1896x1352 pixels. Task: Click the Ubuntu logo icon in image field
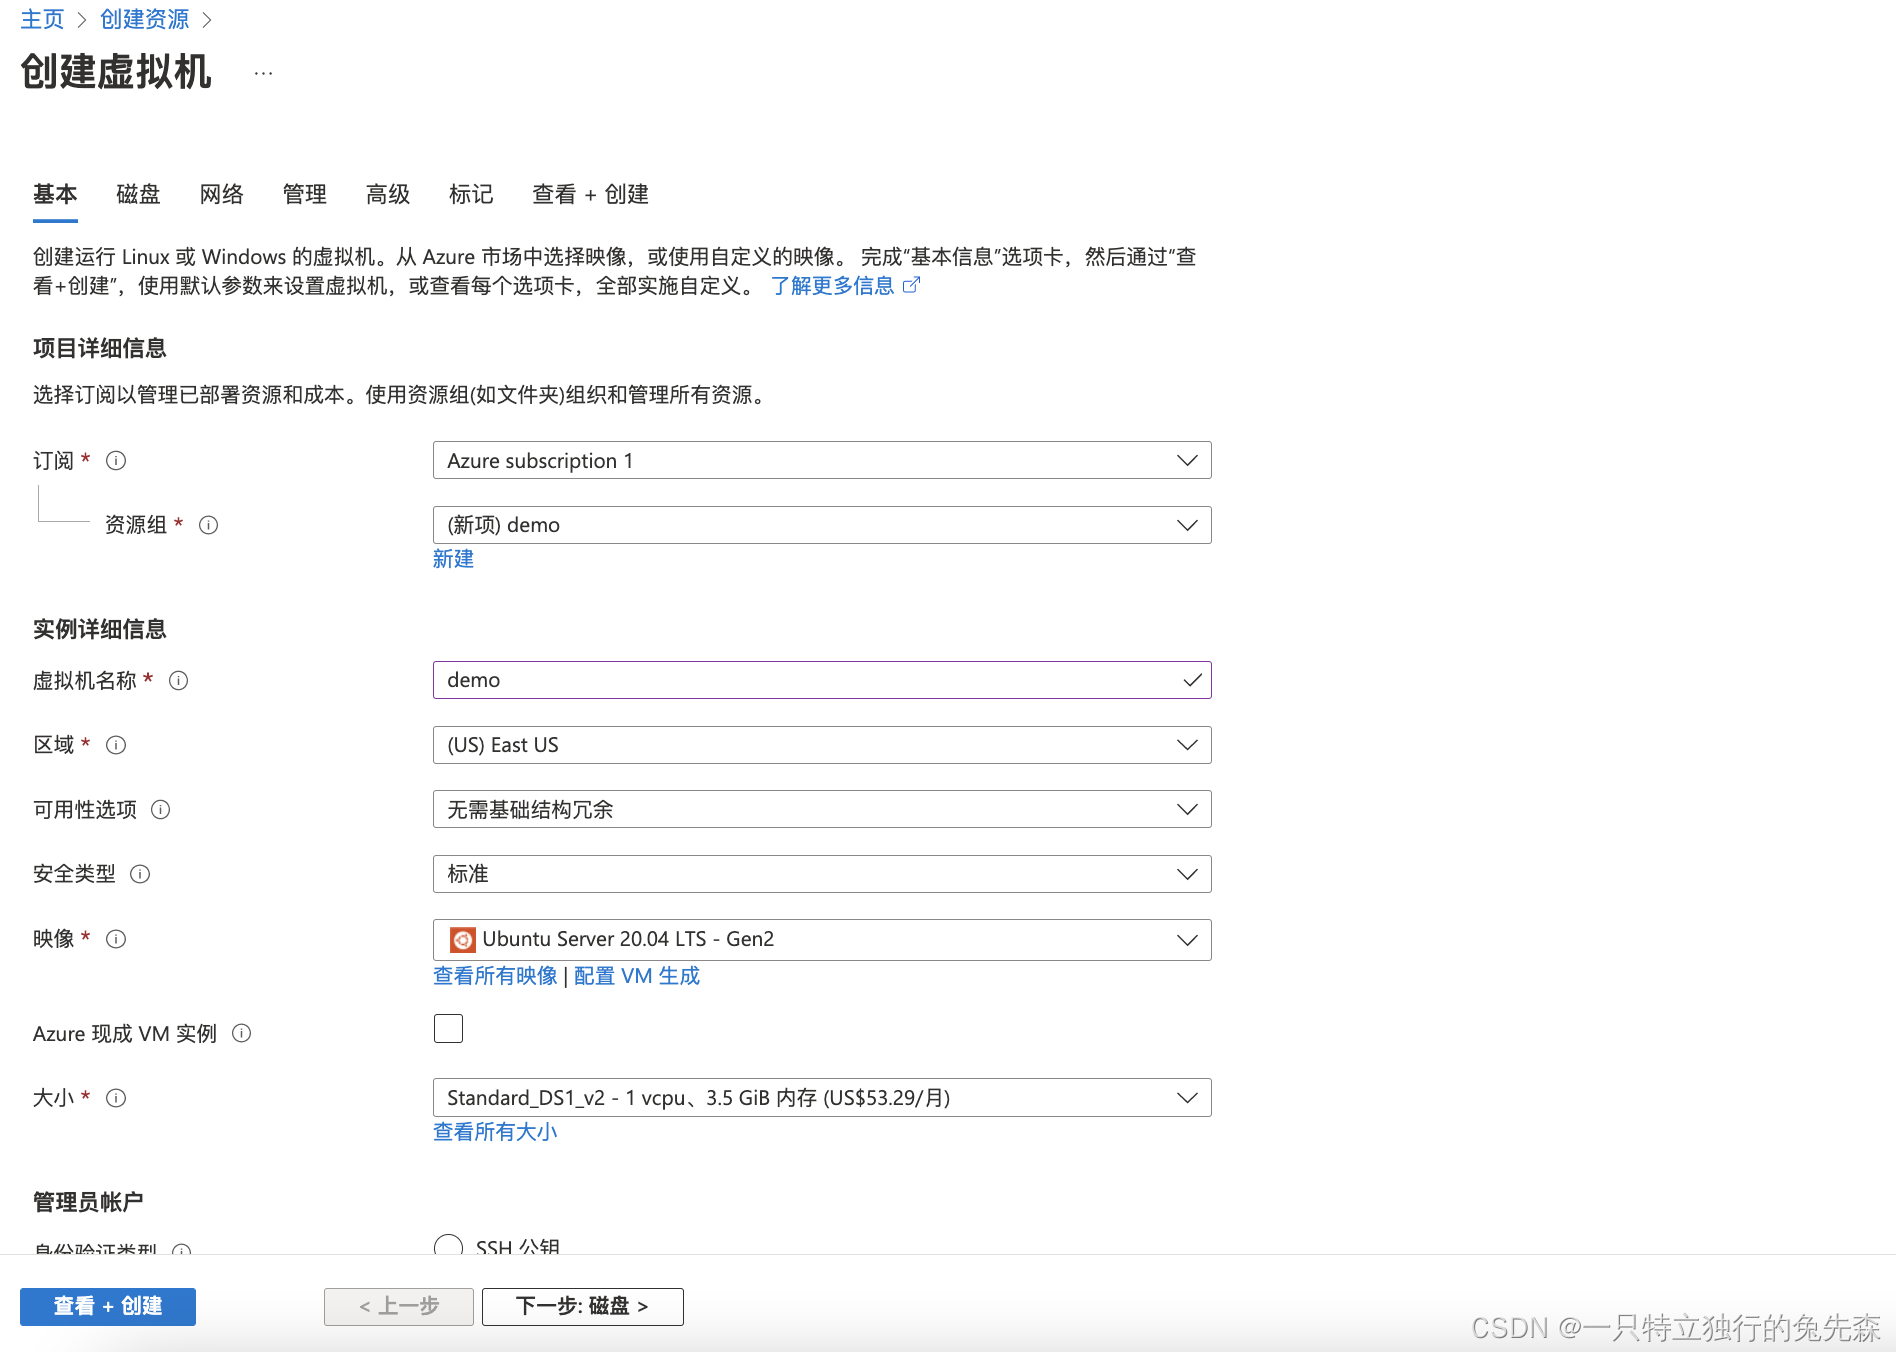tap(462, 940)
